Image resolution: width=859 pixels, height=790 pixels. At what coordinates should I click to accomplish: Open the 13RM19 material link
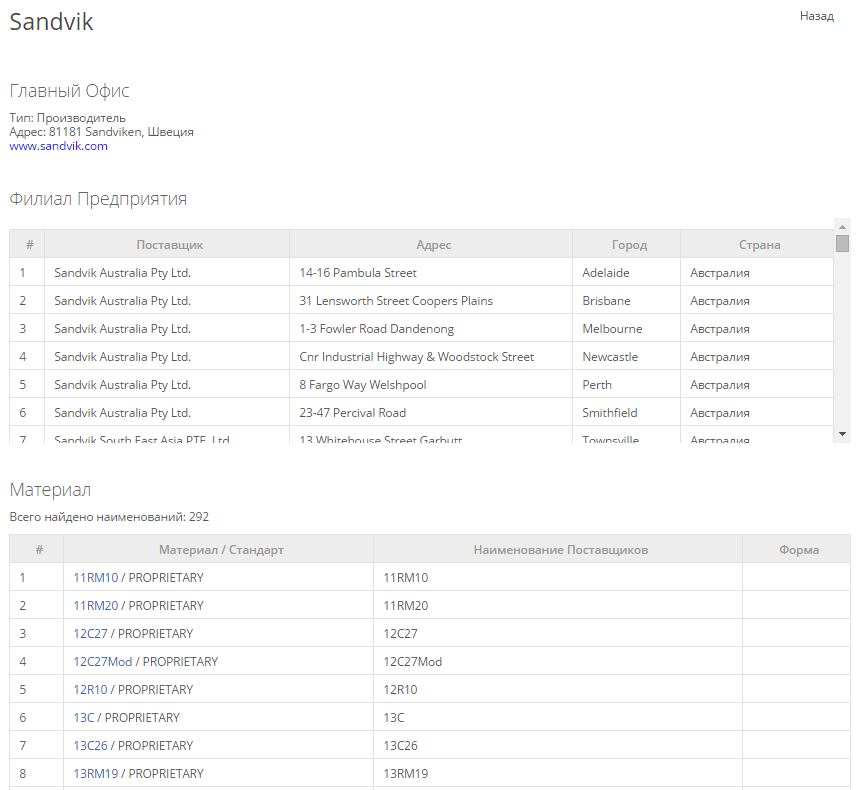(96, 773)
